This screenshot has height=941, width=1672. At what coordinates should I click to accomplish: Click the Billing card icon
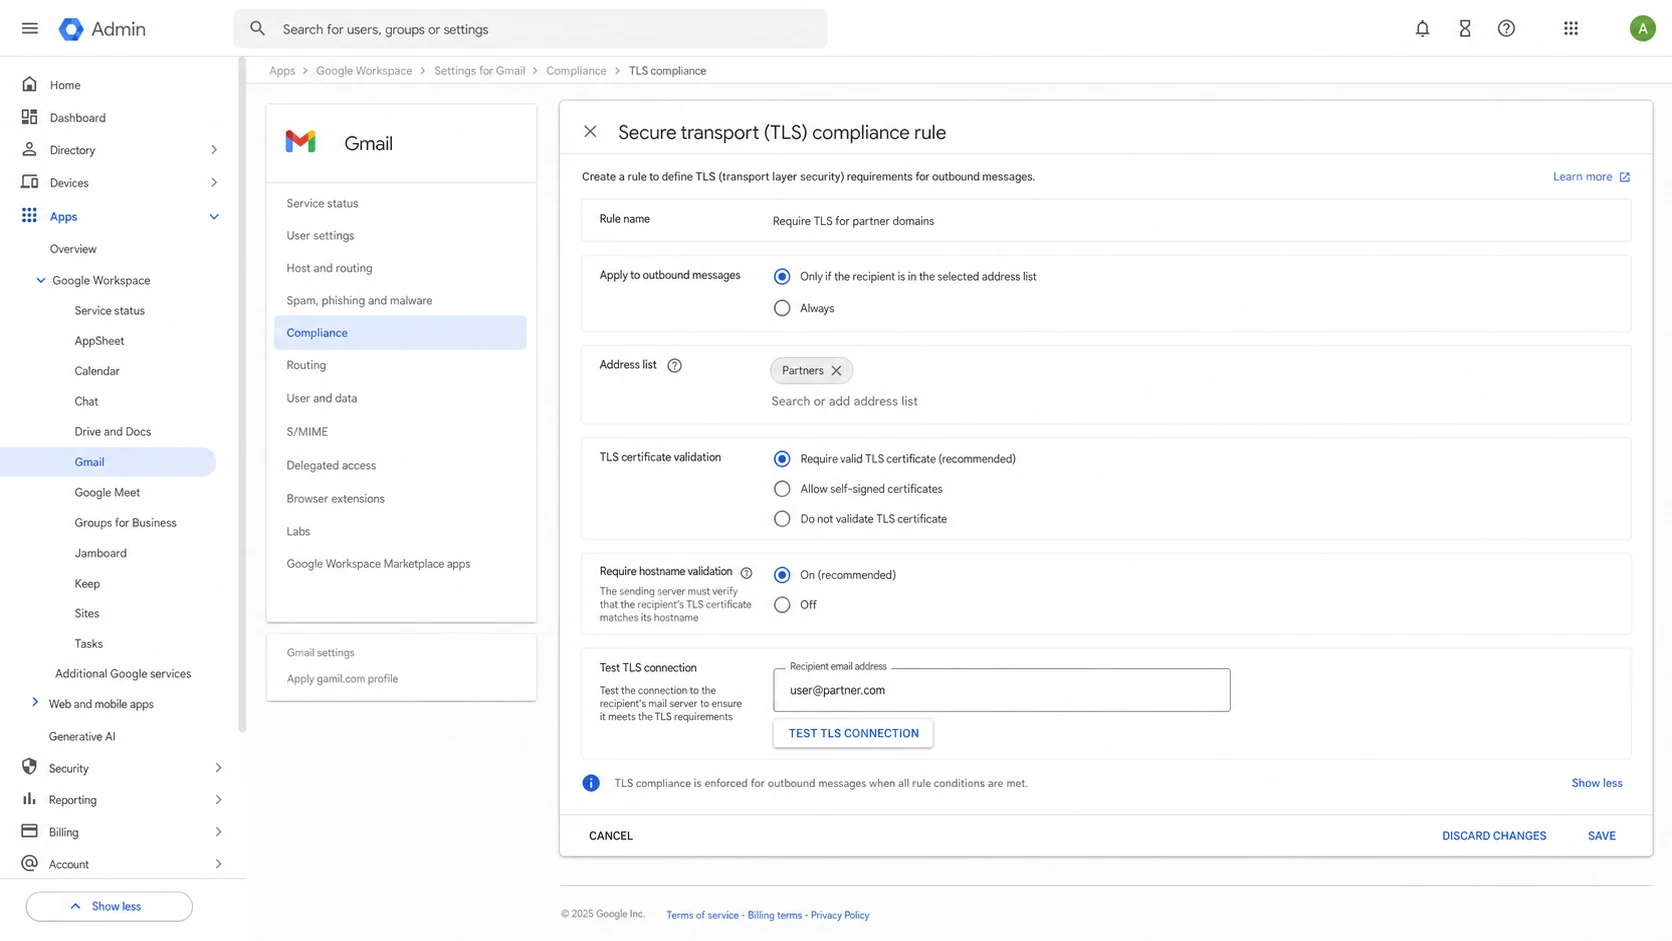[29, 831]
